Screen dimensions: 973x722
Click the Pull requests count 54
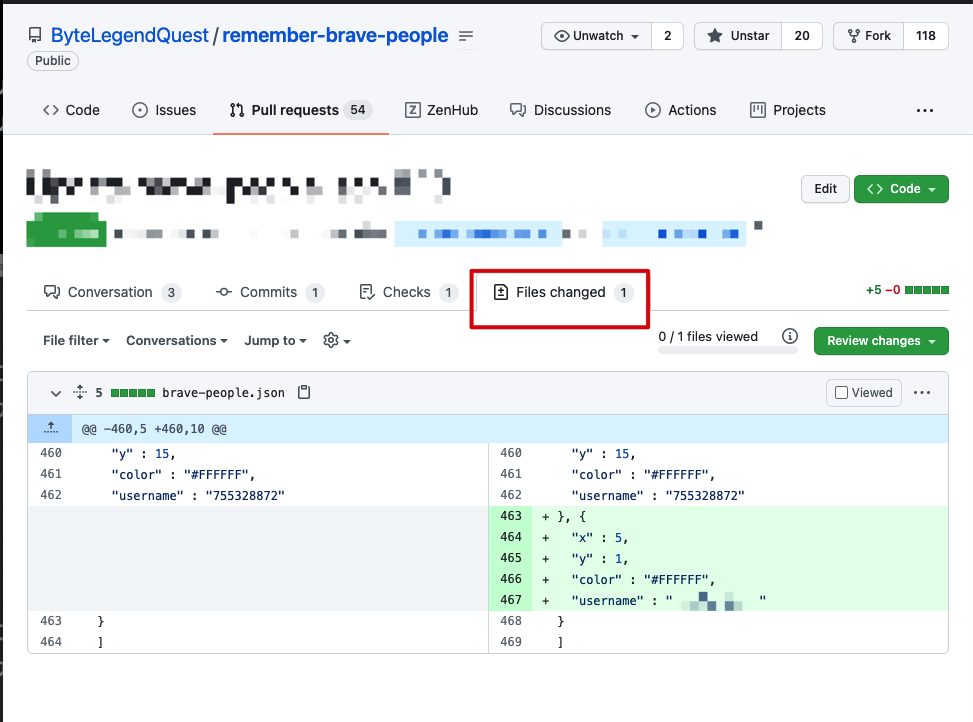pyautogui.click(x=358, y=110)
